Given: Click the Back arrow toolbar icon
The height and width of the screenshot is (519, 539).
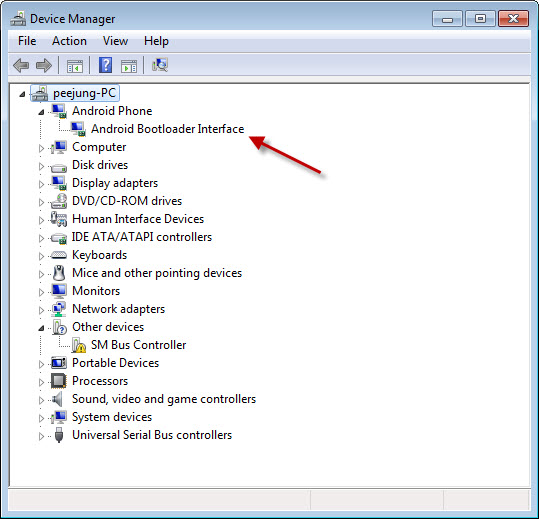Looking at the screenshot, I should tap(21, 65).
